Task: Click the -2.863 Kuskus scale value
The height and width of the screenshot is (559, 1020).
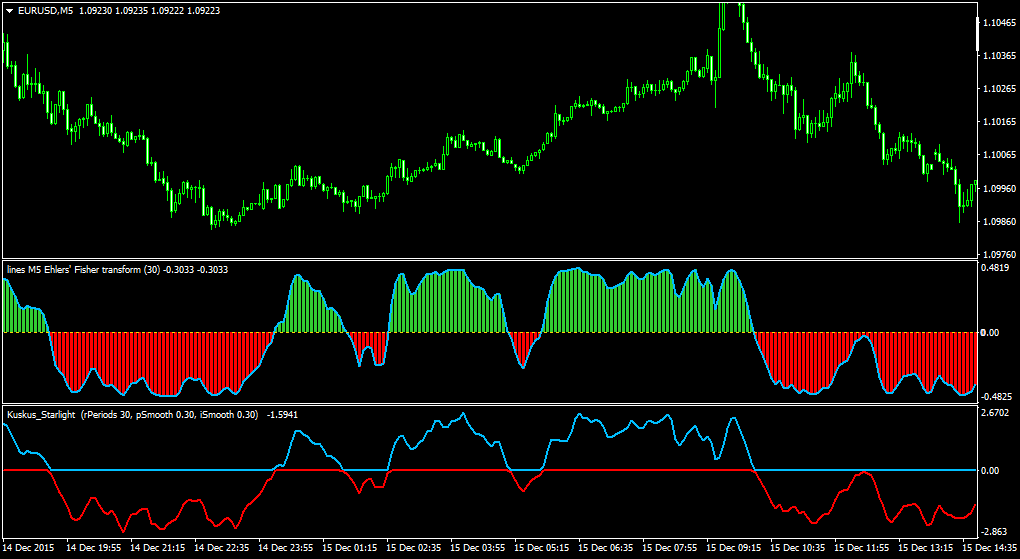Action: pyautogui.click(x=995, y=531)
